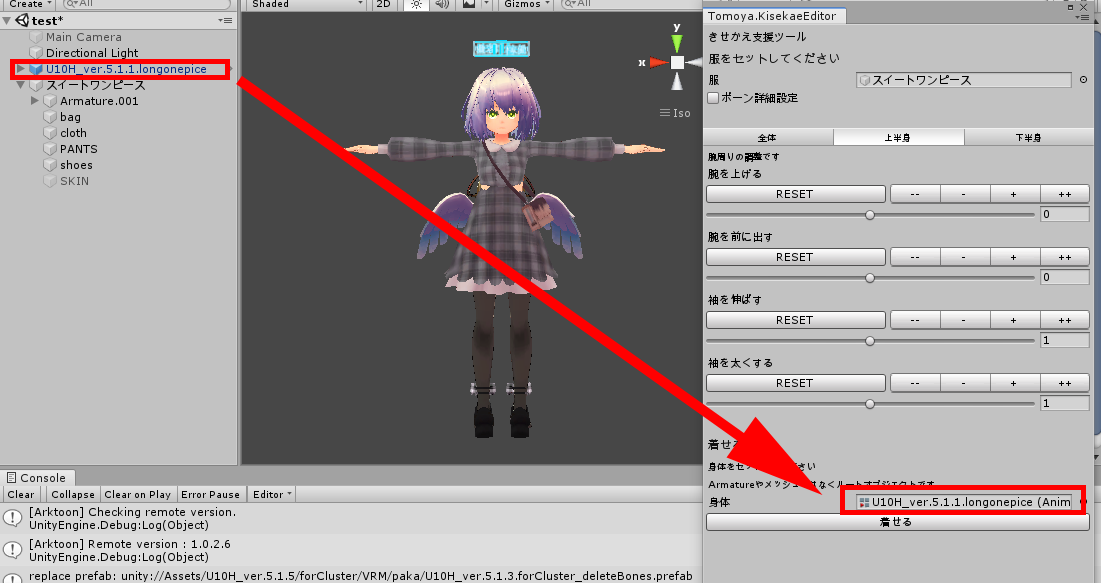The width and height of the screenshot is (1101, 583).
Task: Expand U10H_ver.5.1.1.longonepice hierarchy item
Action: point(21,69)
